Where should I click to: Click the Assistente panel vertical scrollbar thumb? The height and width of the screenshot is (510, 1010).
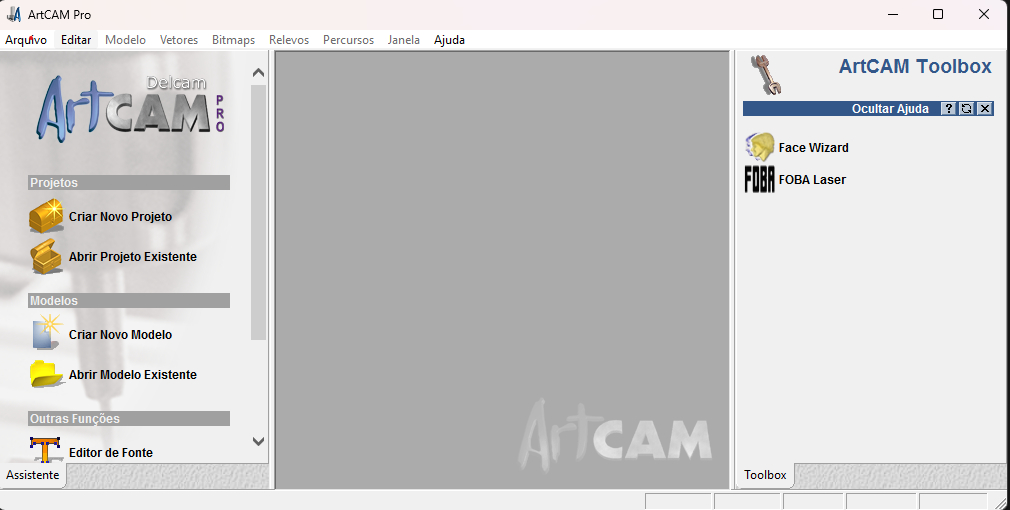coord(258,212)
